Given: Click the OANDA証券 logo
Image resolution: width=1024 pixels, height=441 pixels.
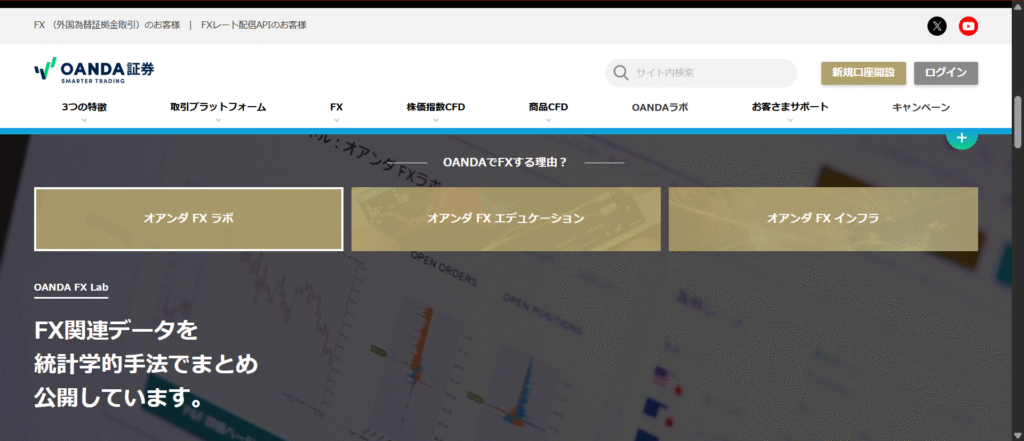Looking at the screenshot, I should (94, 69).
